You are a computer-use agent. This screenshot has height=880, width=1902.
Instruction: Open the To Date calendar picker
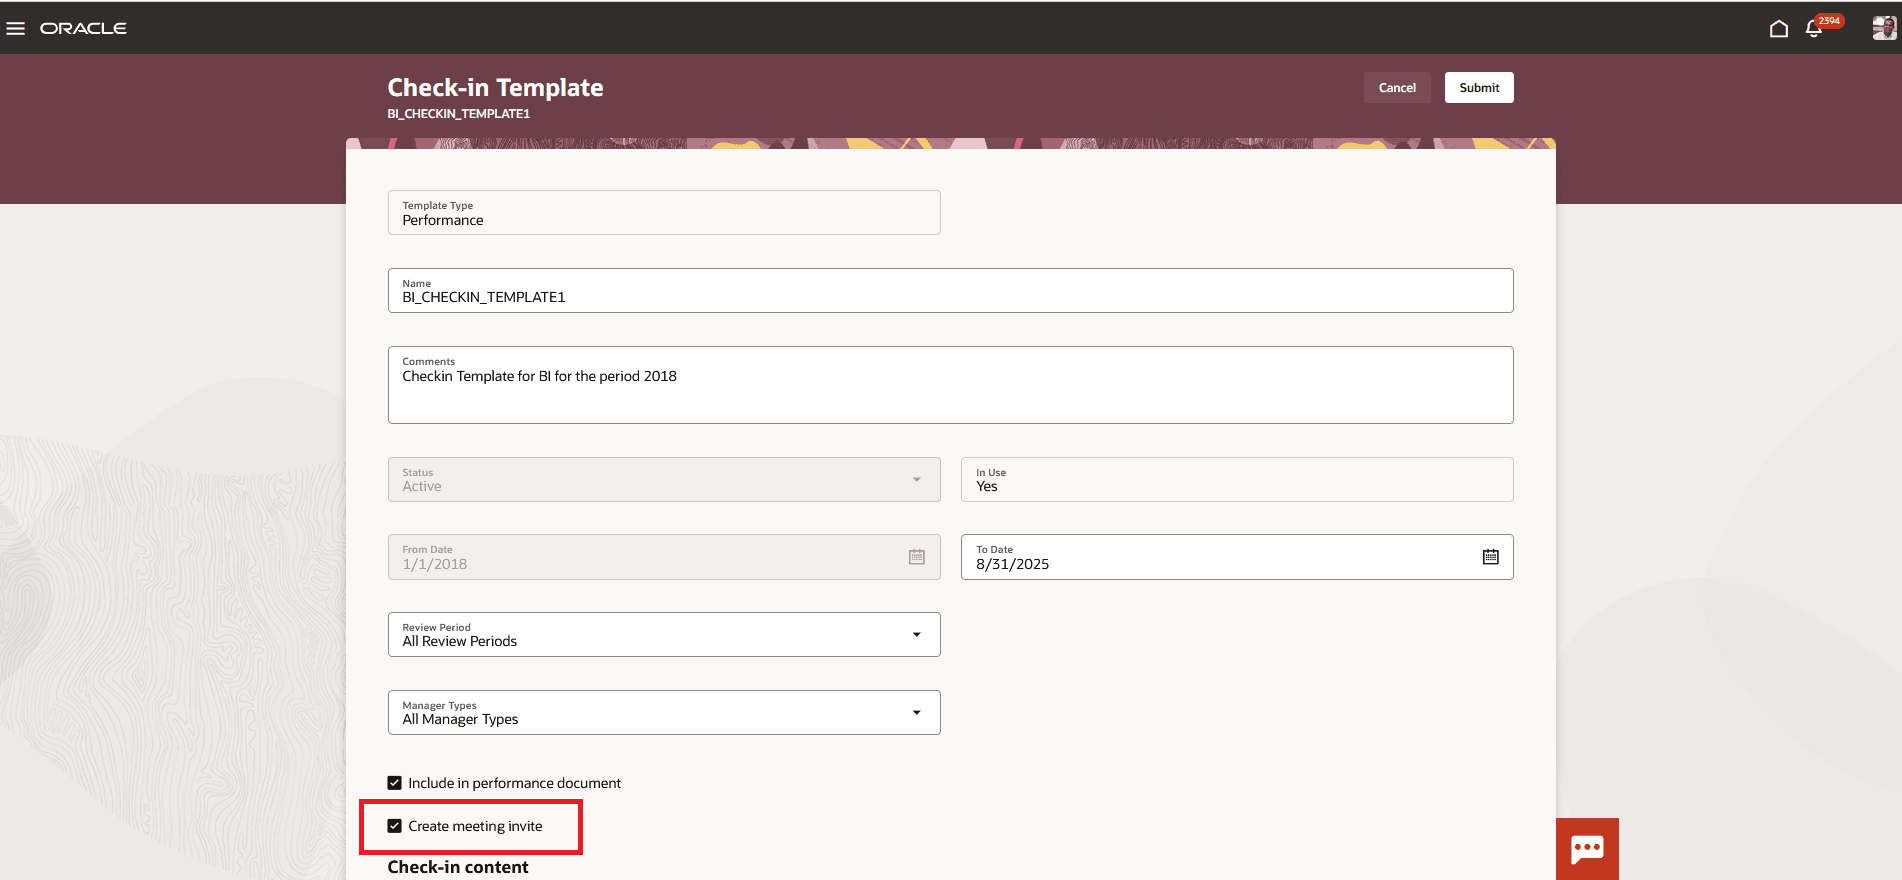click(1490, 557)
